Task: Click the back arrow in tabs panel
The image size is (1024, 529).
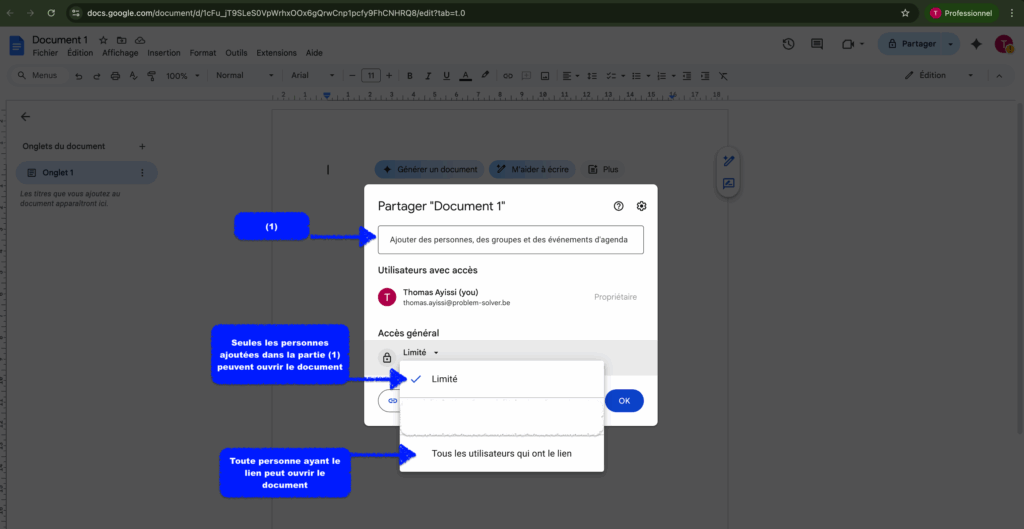Action: (x=26, y=117)
